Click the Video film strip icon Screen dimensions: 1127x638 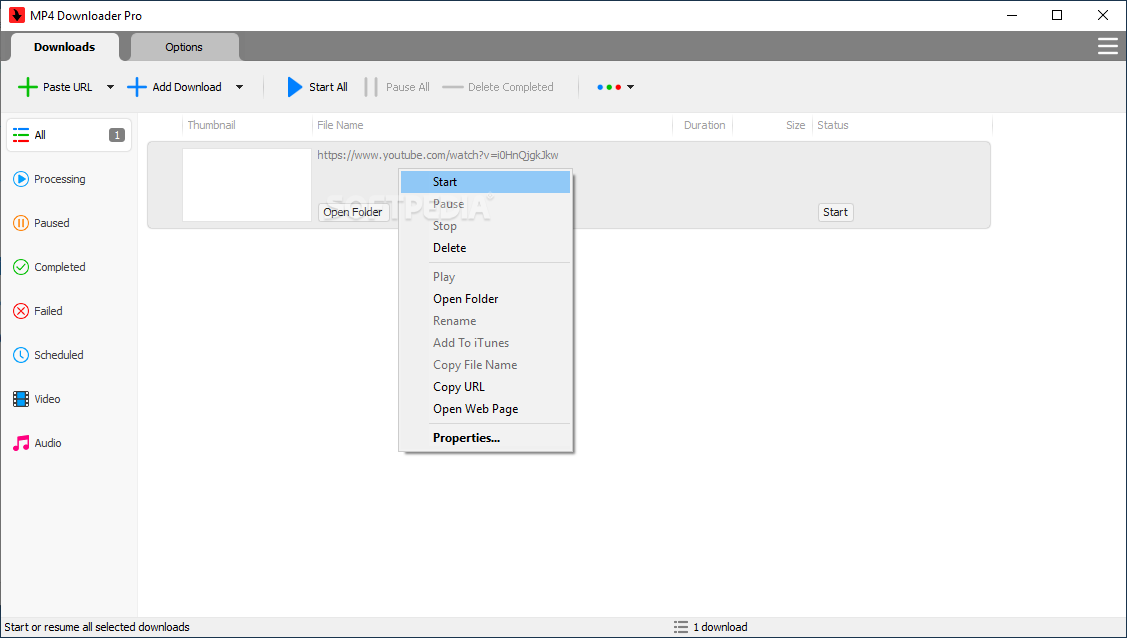(x=21, y=399)
